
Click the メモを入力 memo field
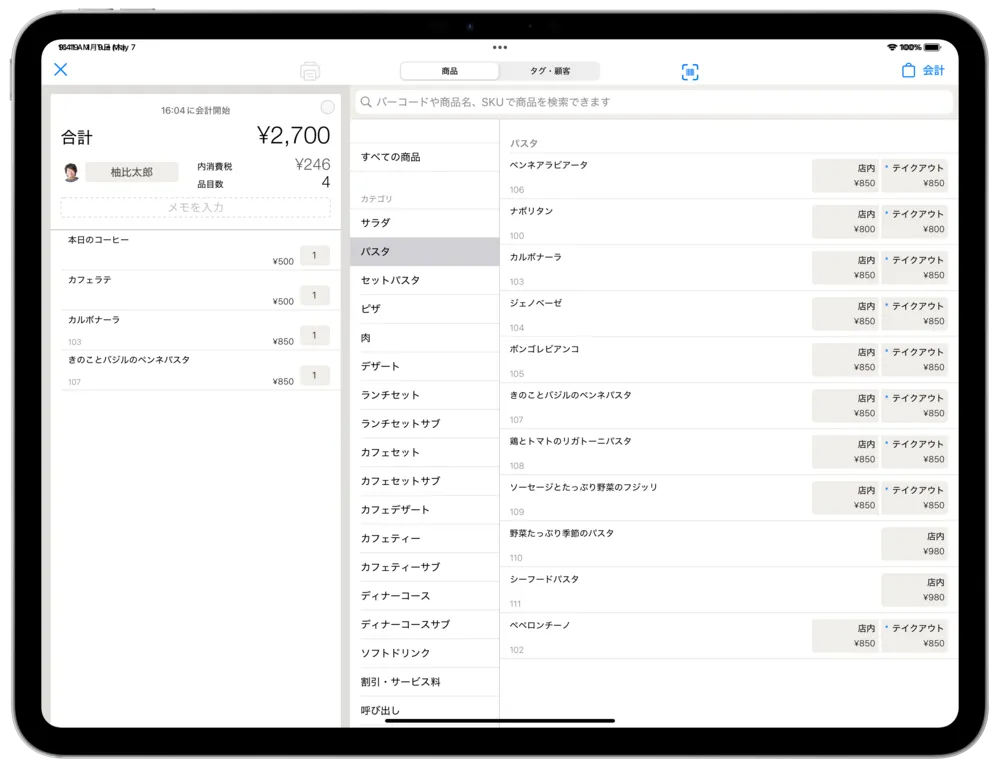point(196,207)
